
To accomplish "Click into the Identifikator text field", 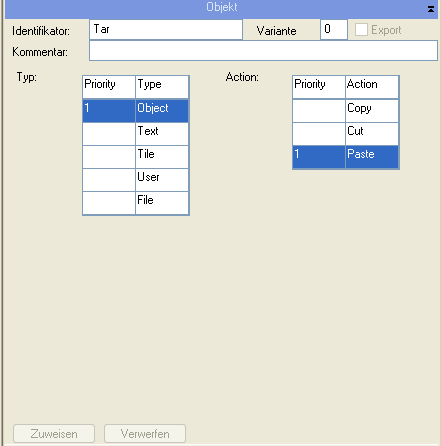I will point(166,30).
